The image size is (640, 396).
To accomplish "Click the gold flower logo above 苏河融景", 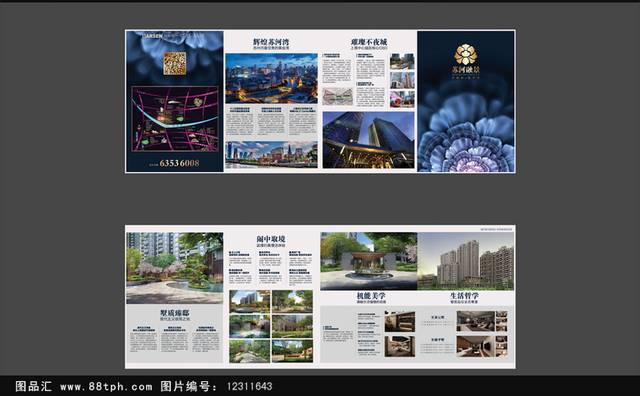I will (x=465, y=54).
